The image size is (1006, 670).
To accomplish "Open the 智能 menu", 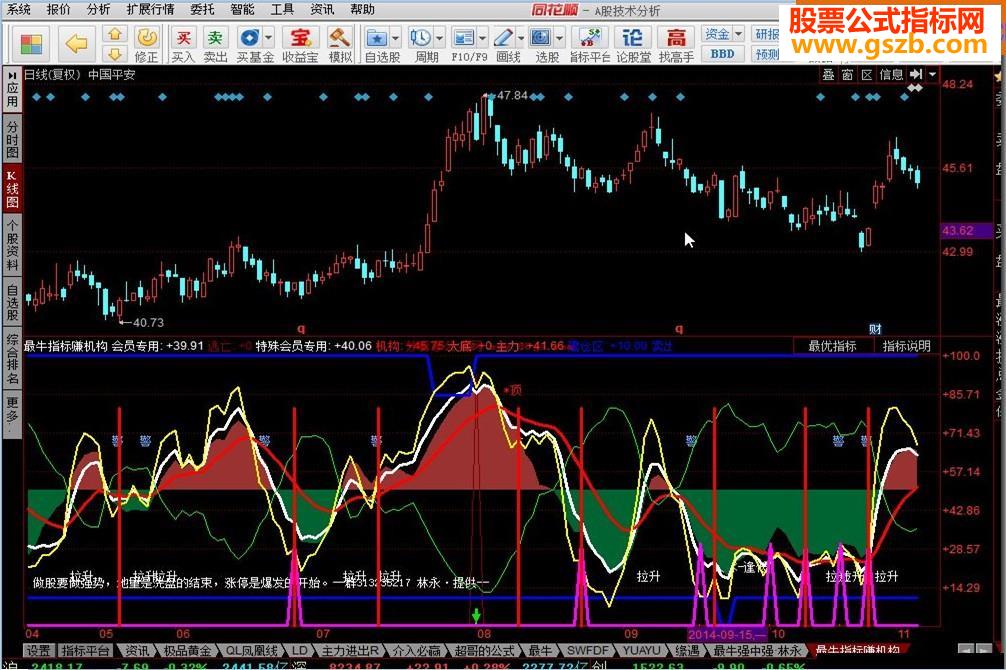I will 242,9.
